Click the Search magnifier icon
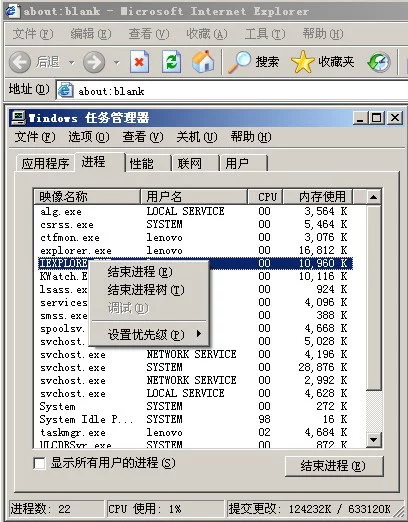Screen dimensions: 408x522 click(239, 62)
